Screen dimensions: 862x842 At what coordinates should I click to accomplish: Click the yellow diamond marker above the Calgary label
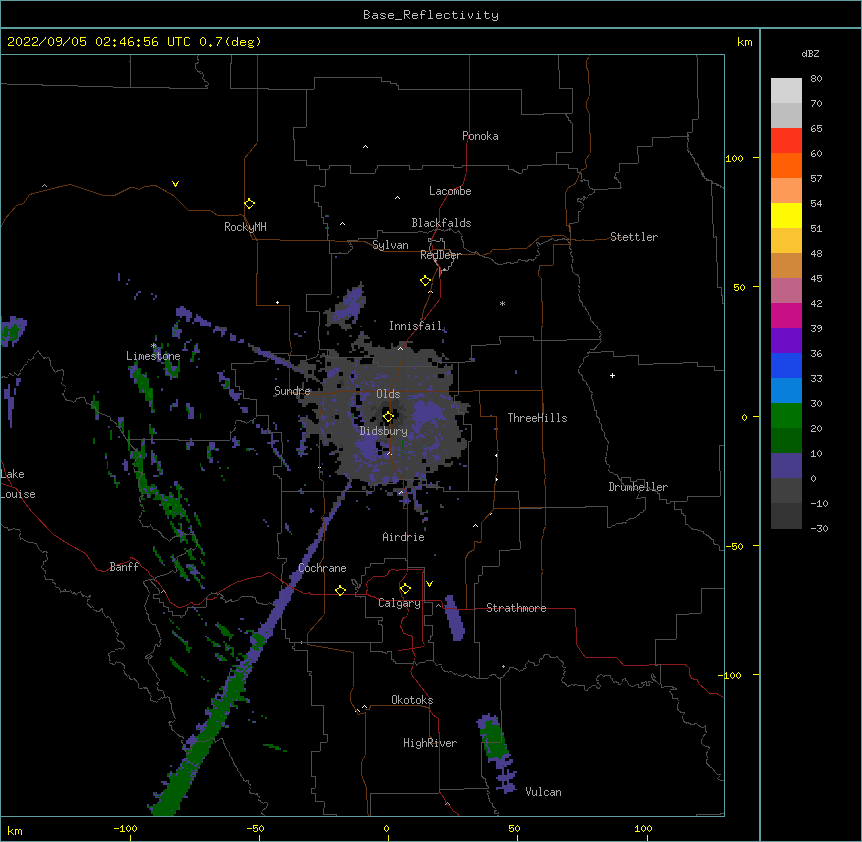[x=405, y=589]
